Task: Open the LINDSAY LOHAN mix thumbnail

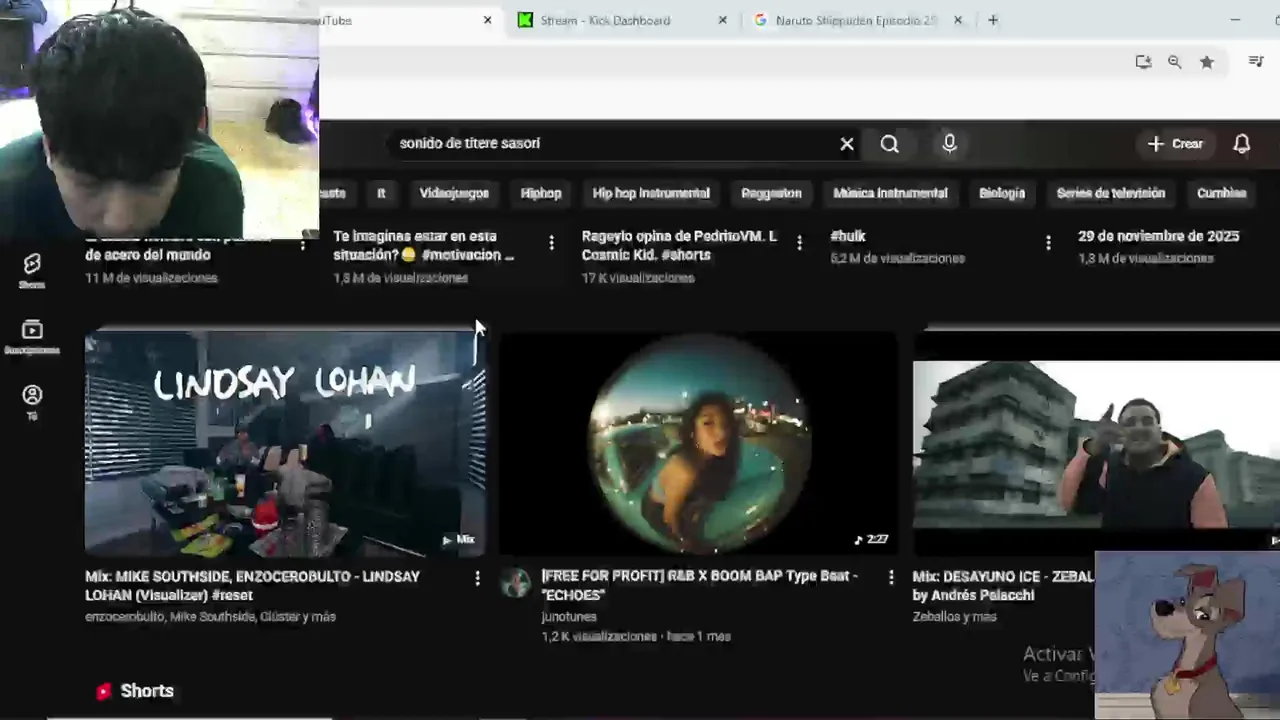Action: click(285, 443)
